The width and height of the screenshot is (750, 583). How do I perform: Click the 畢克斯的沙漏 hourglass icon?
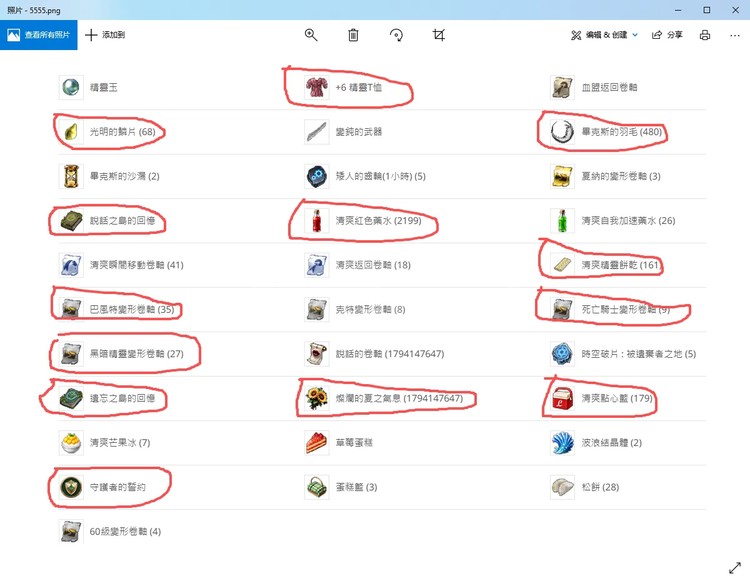71,176
